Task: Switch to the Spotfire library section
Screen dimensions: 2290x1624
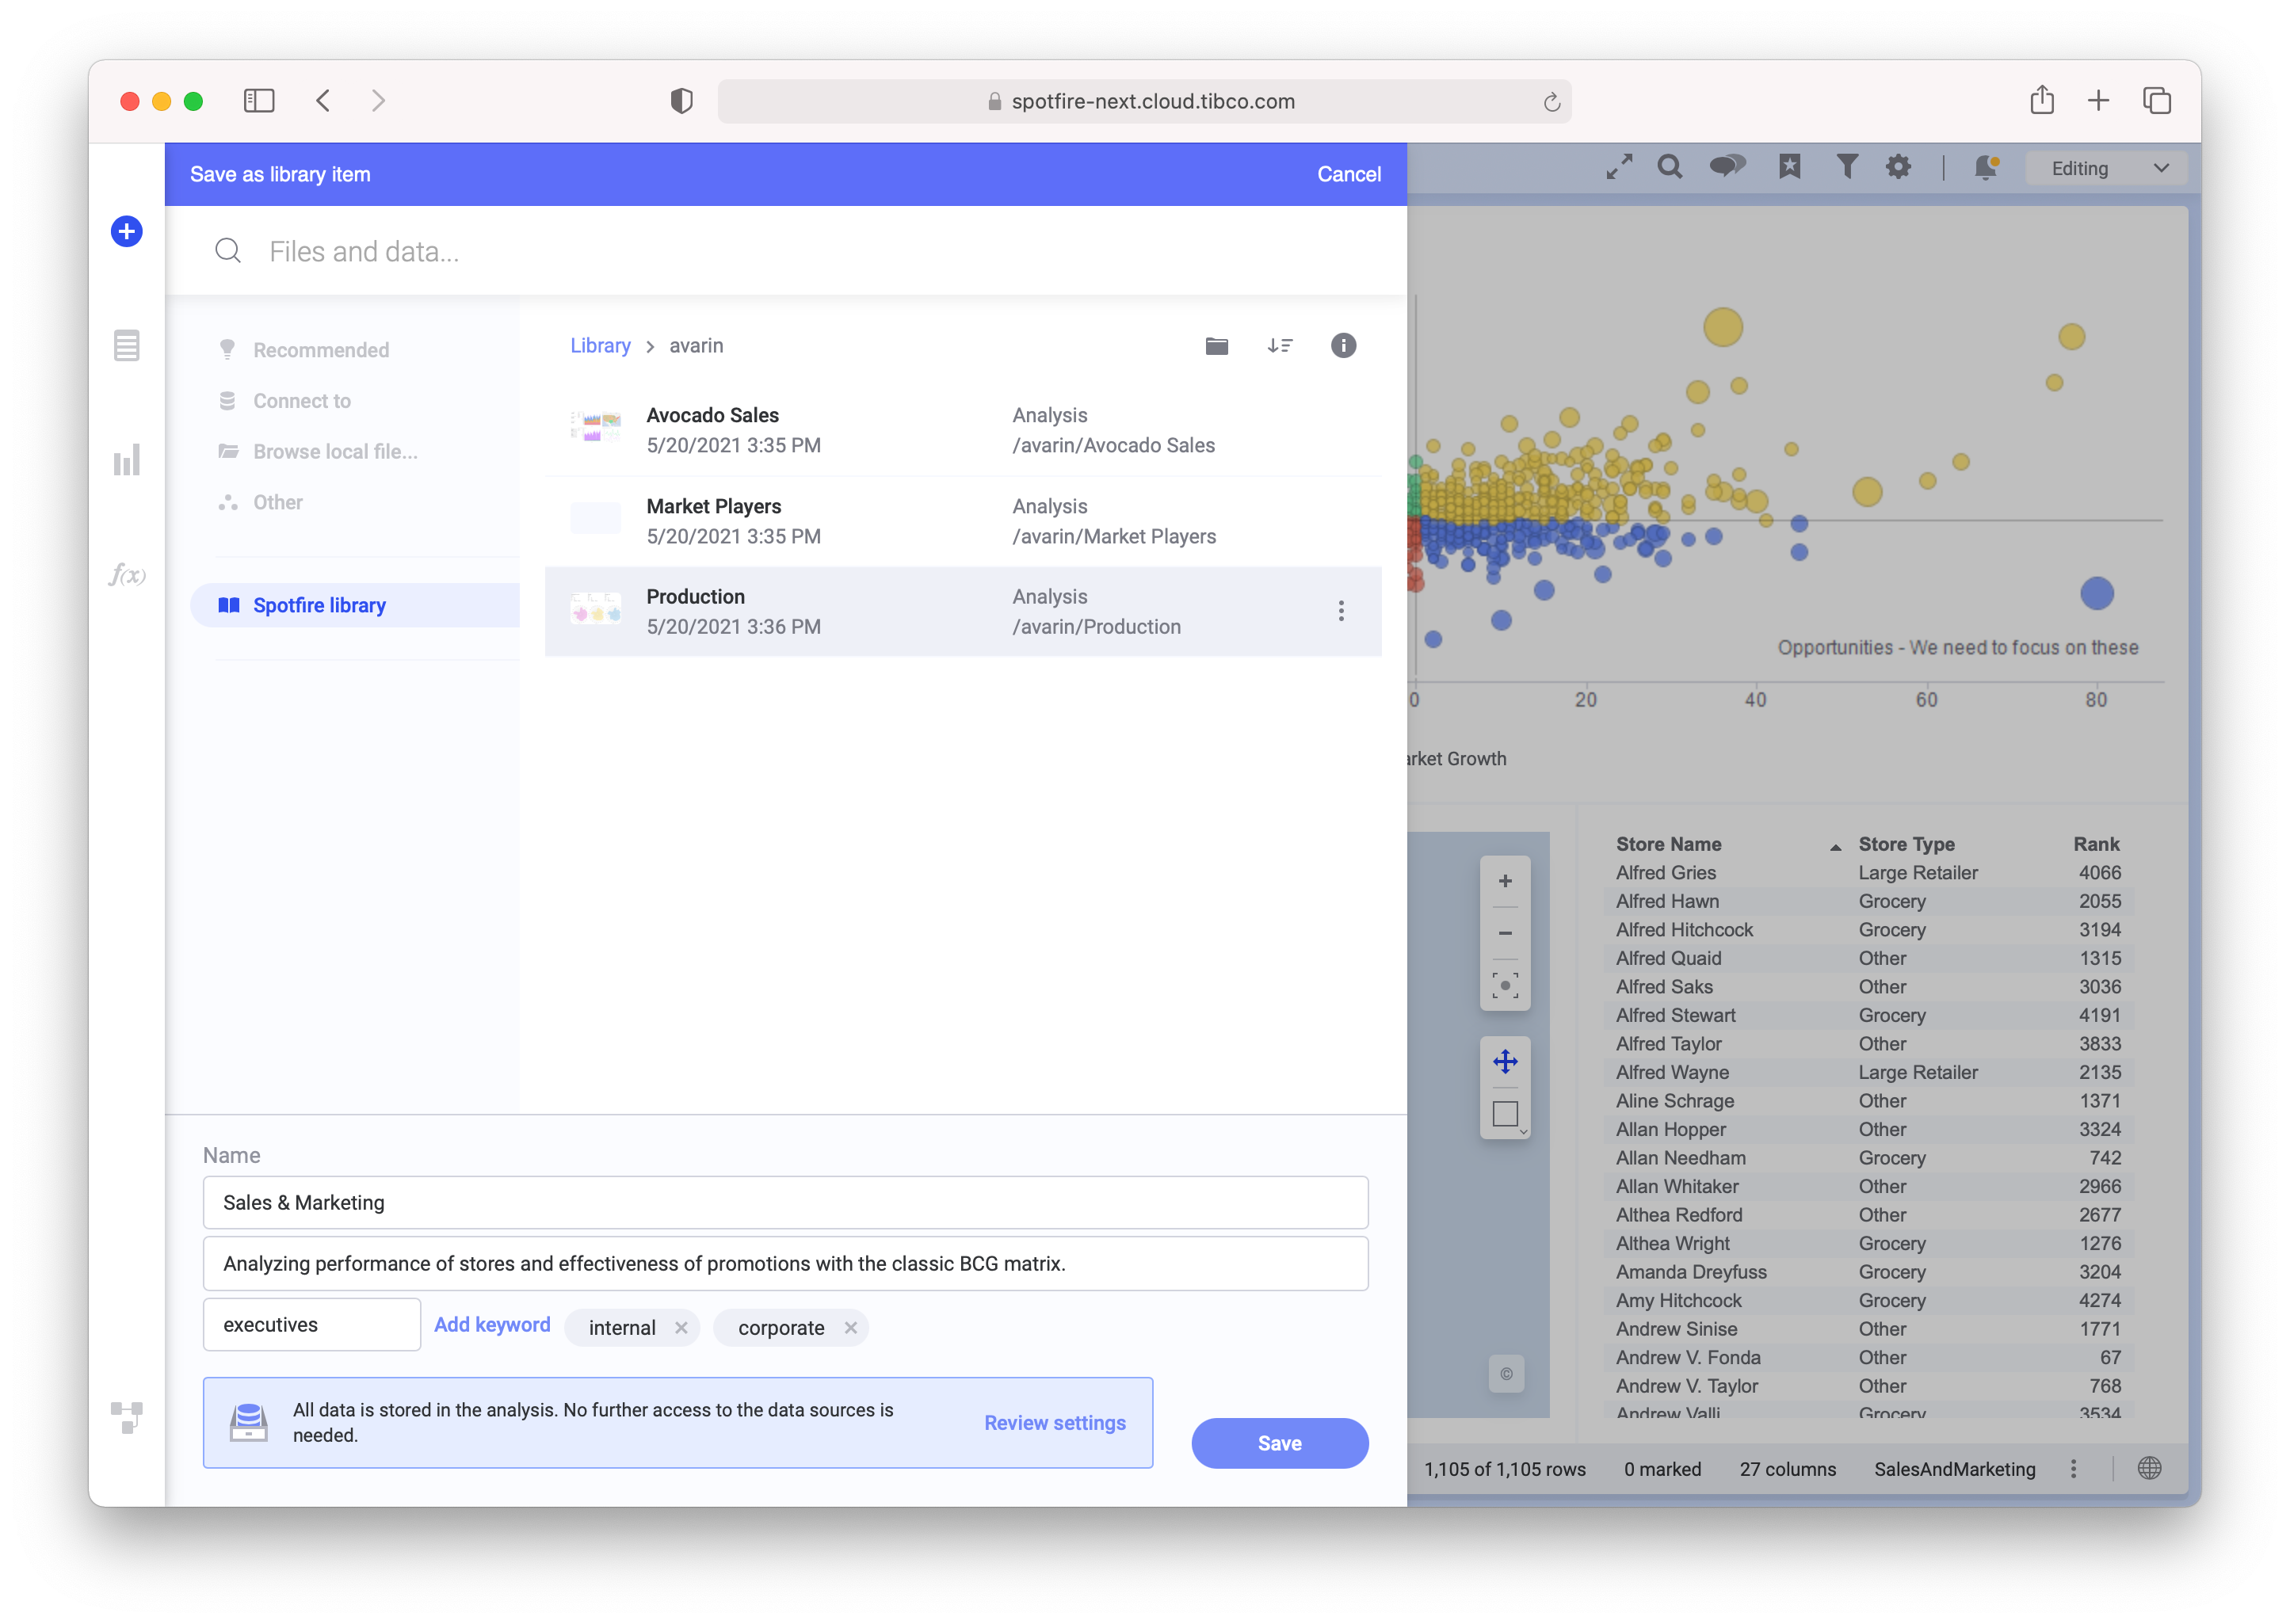Action: click(x=320, y=604)
